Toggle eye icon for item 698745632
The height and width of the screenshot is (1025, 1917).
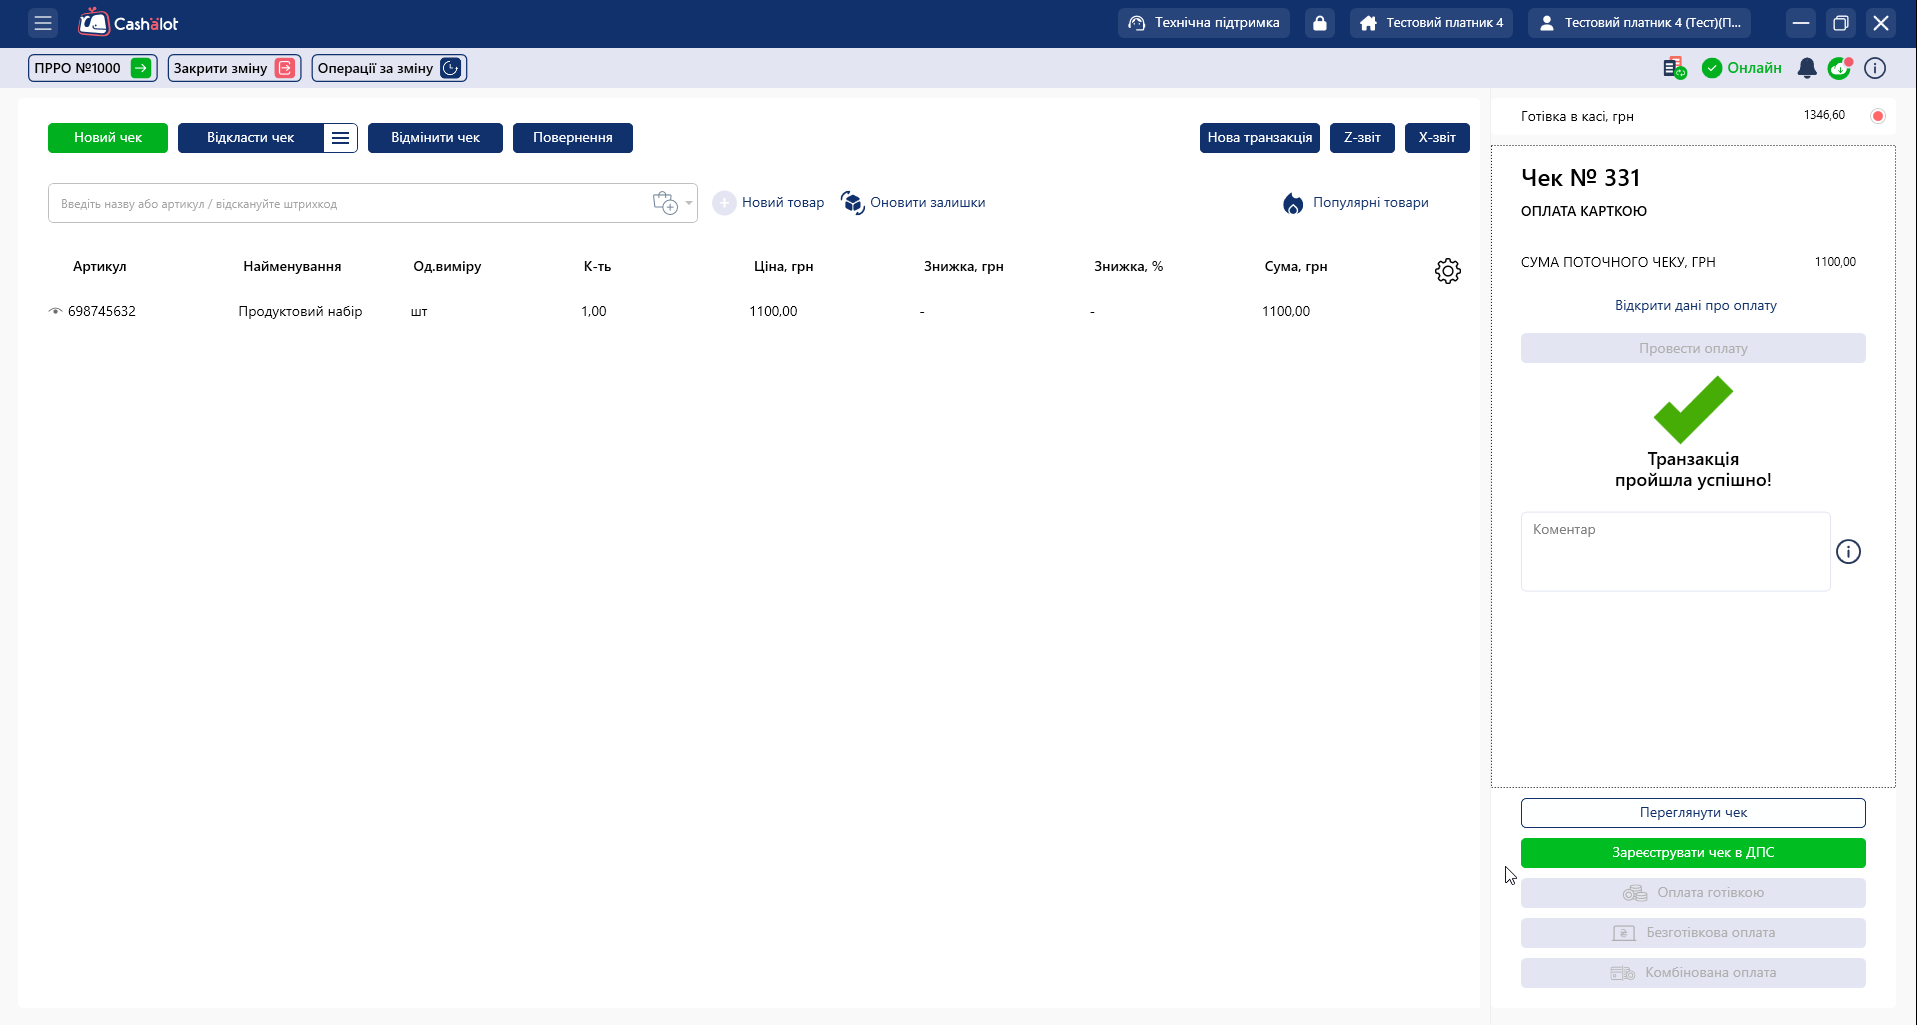coord(56,311)
